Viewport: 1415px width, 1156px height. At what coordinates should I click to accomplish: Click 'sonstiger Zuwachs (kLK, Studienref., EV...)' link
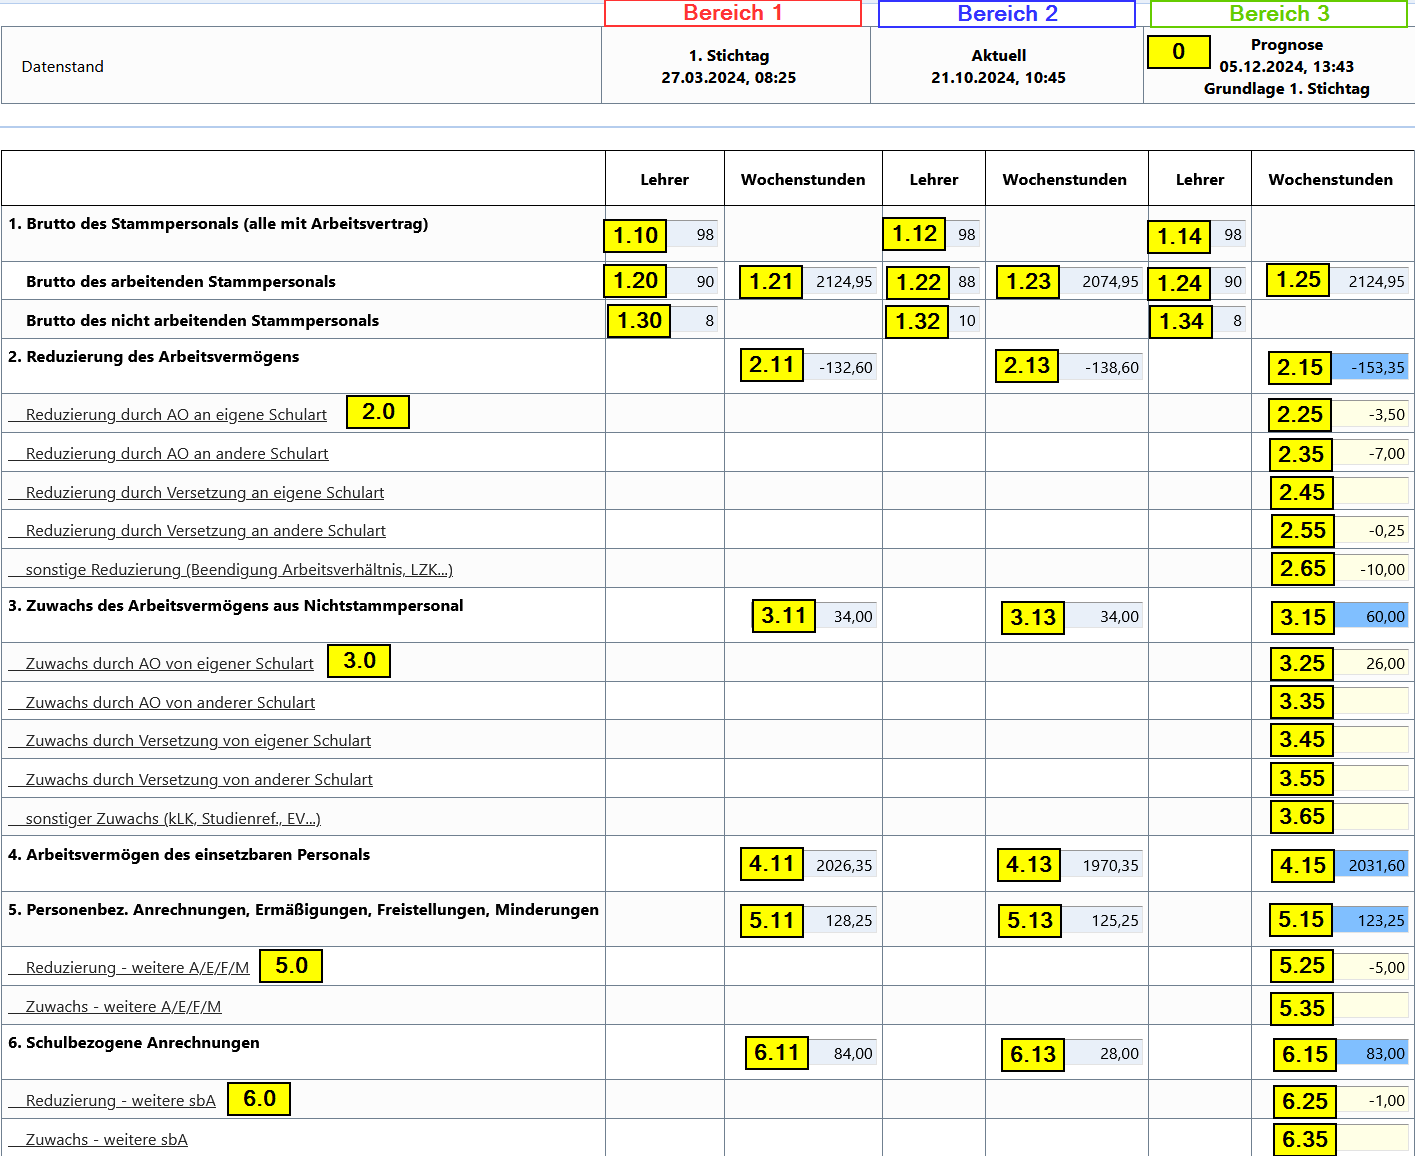[173, 819]
